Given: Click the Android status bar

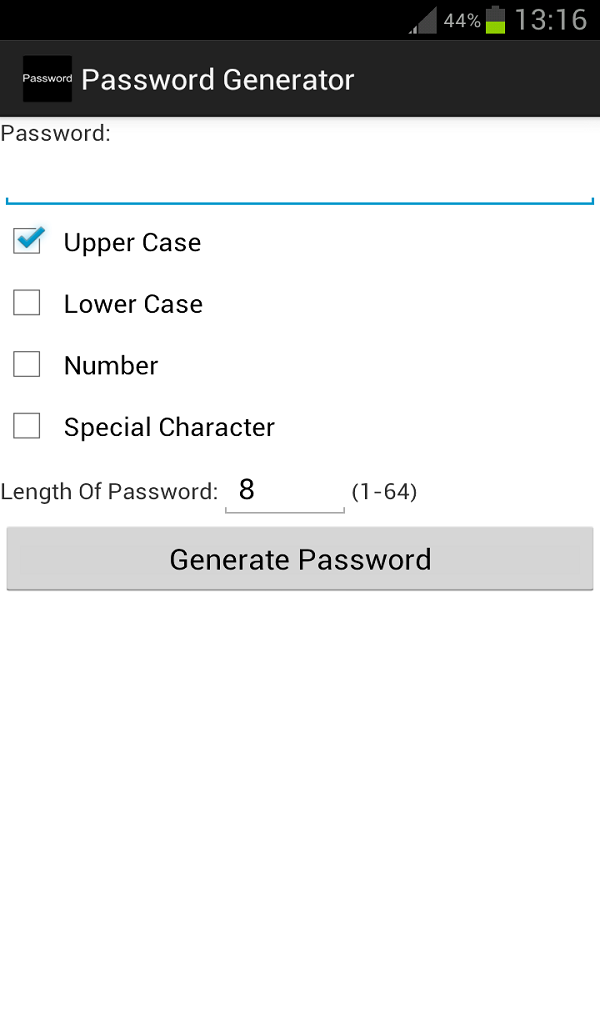Looking at the screenshot, I should click(x=300, y=19).
